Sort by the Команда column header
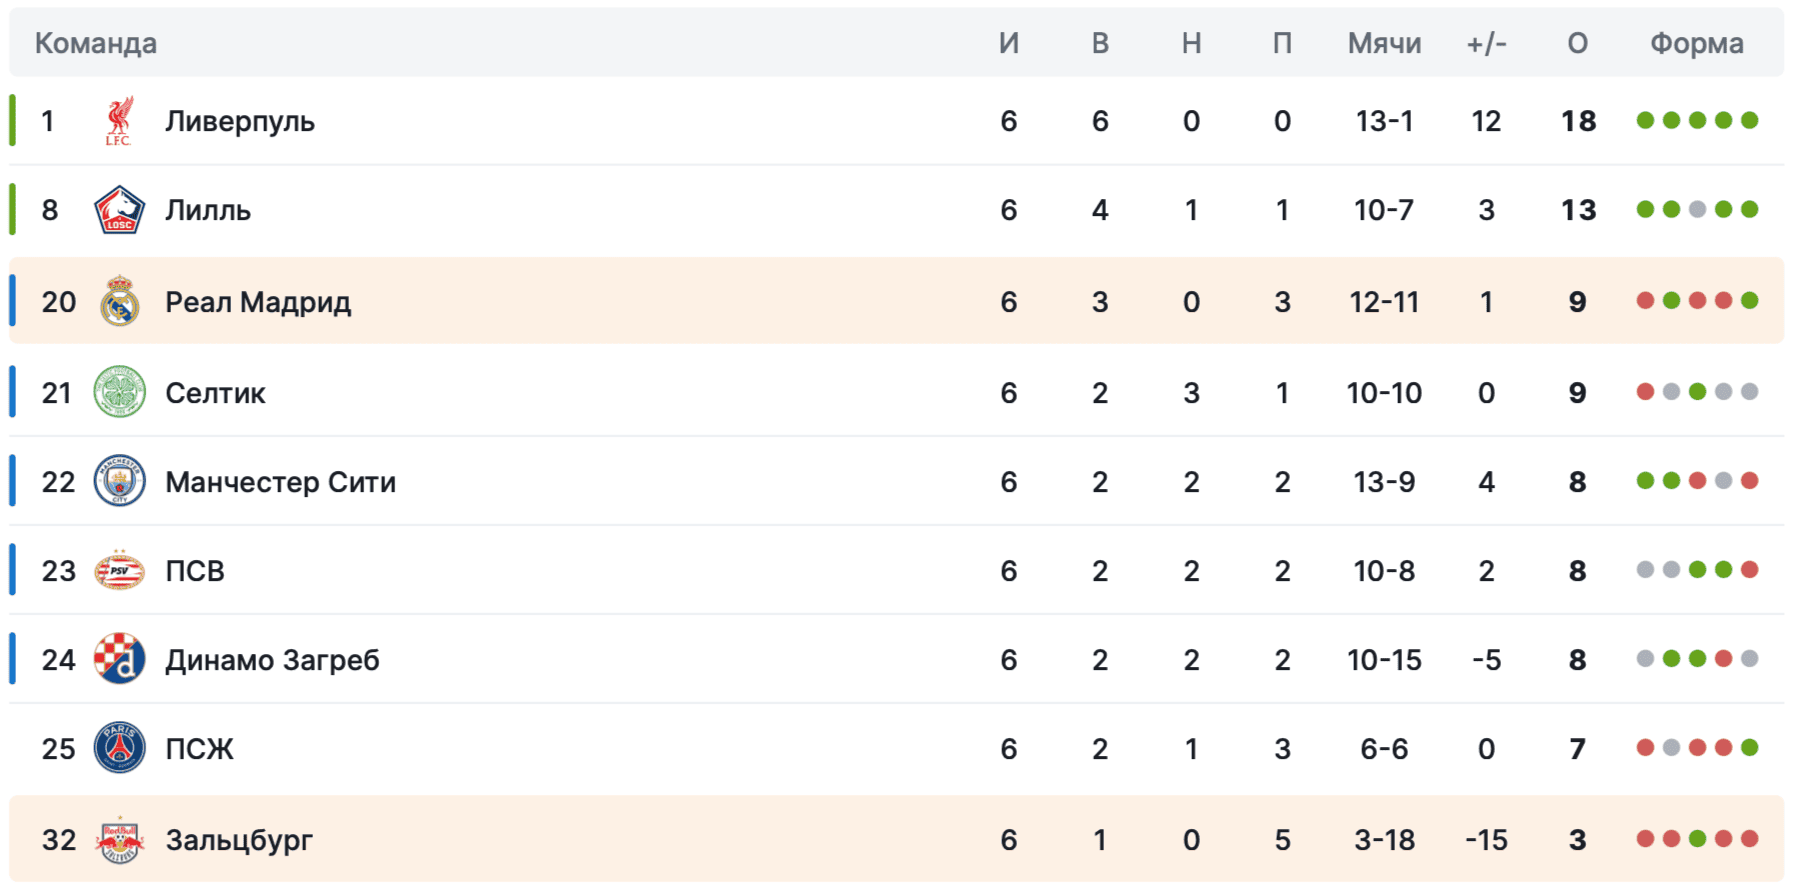The image size is (1796, 890). (96, 43)
